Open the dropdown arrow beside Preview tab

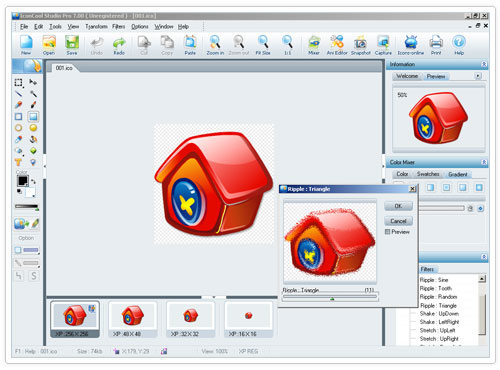click(x=478, y=76)
